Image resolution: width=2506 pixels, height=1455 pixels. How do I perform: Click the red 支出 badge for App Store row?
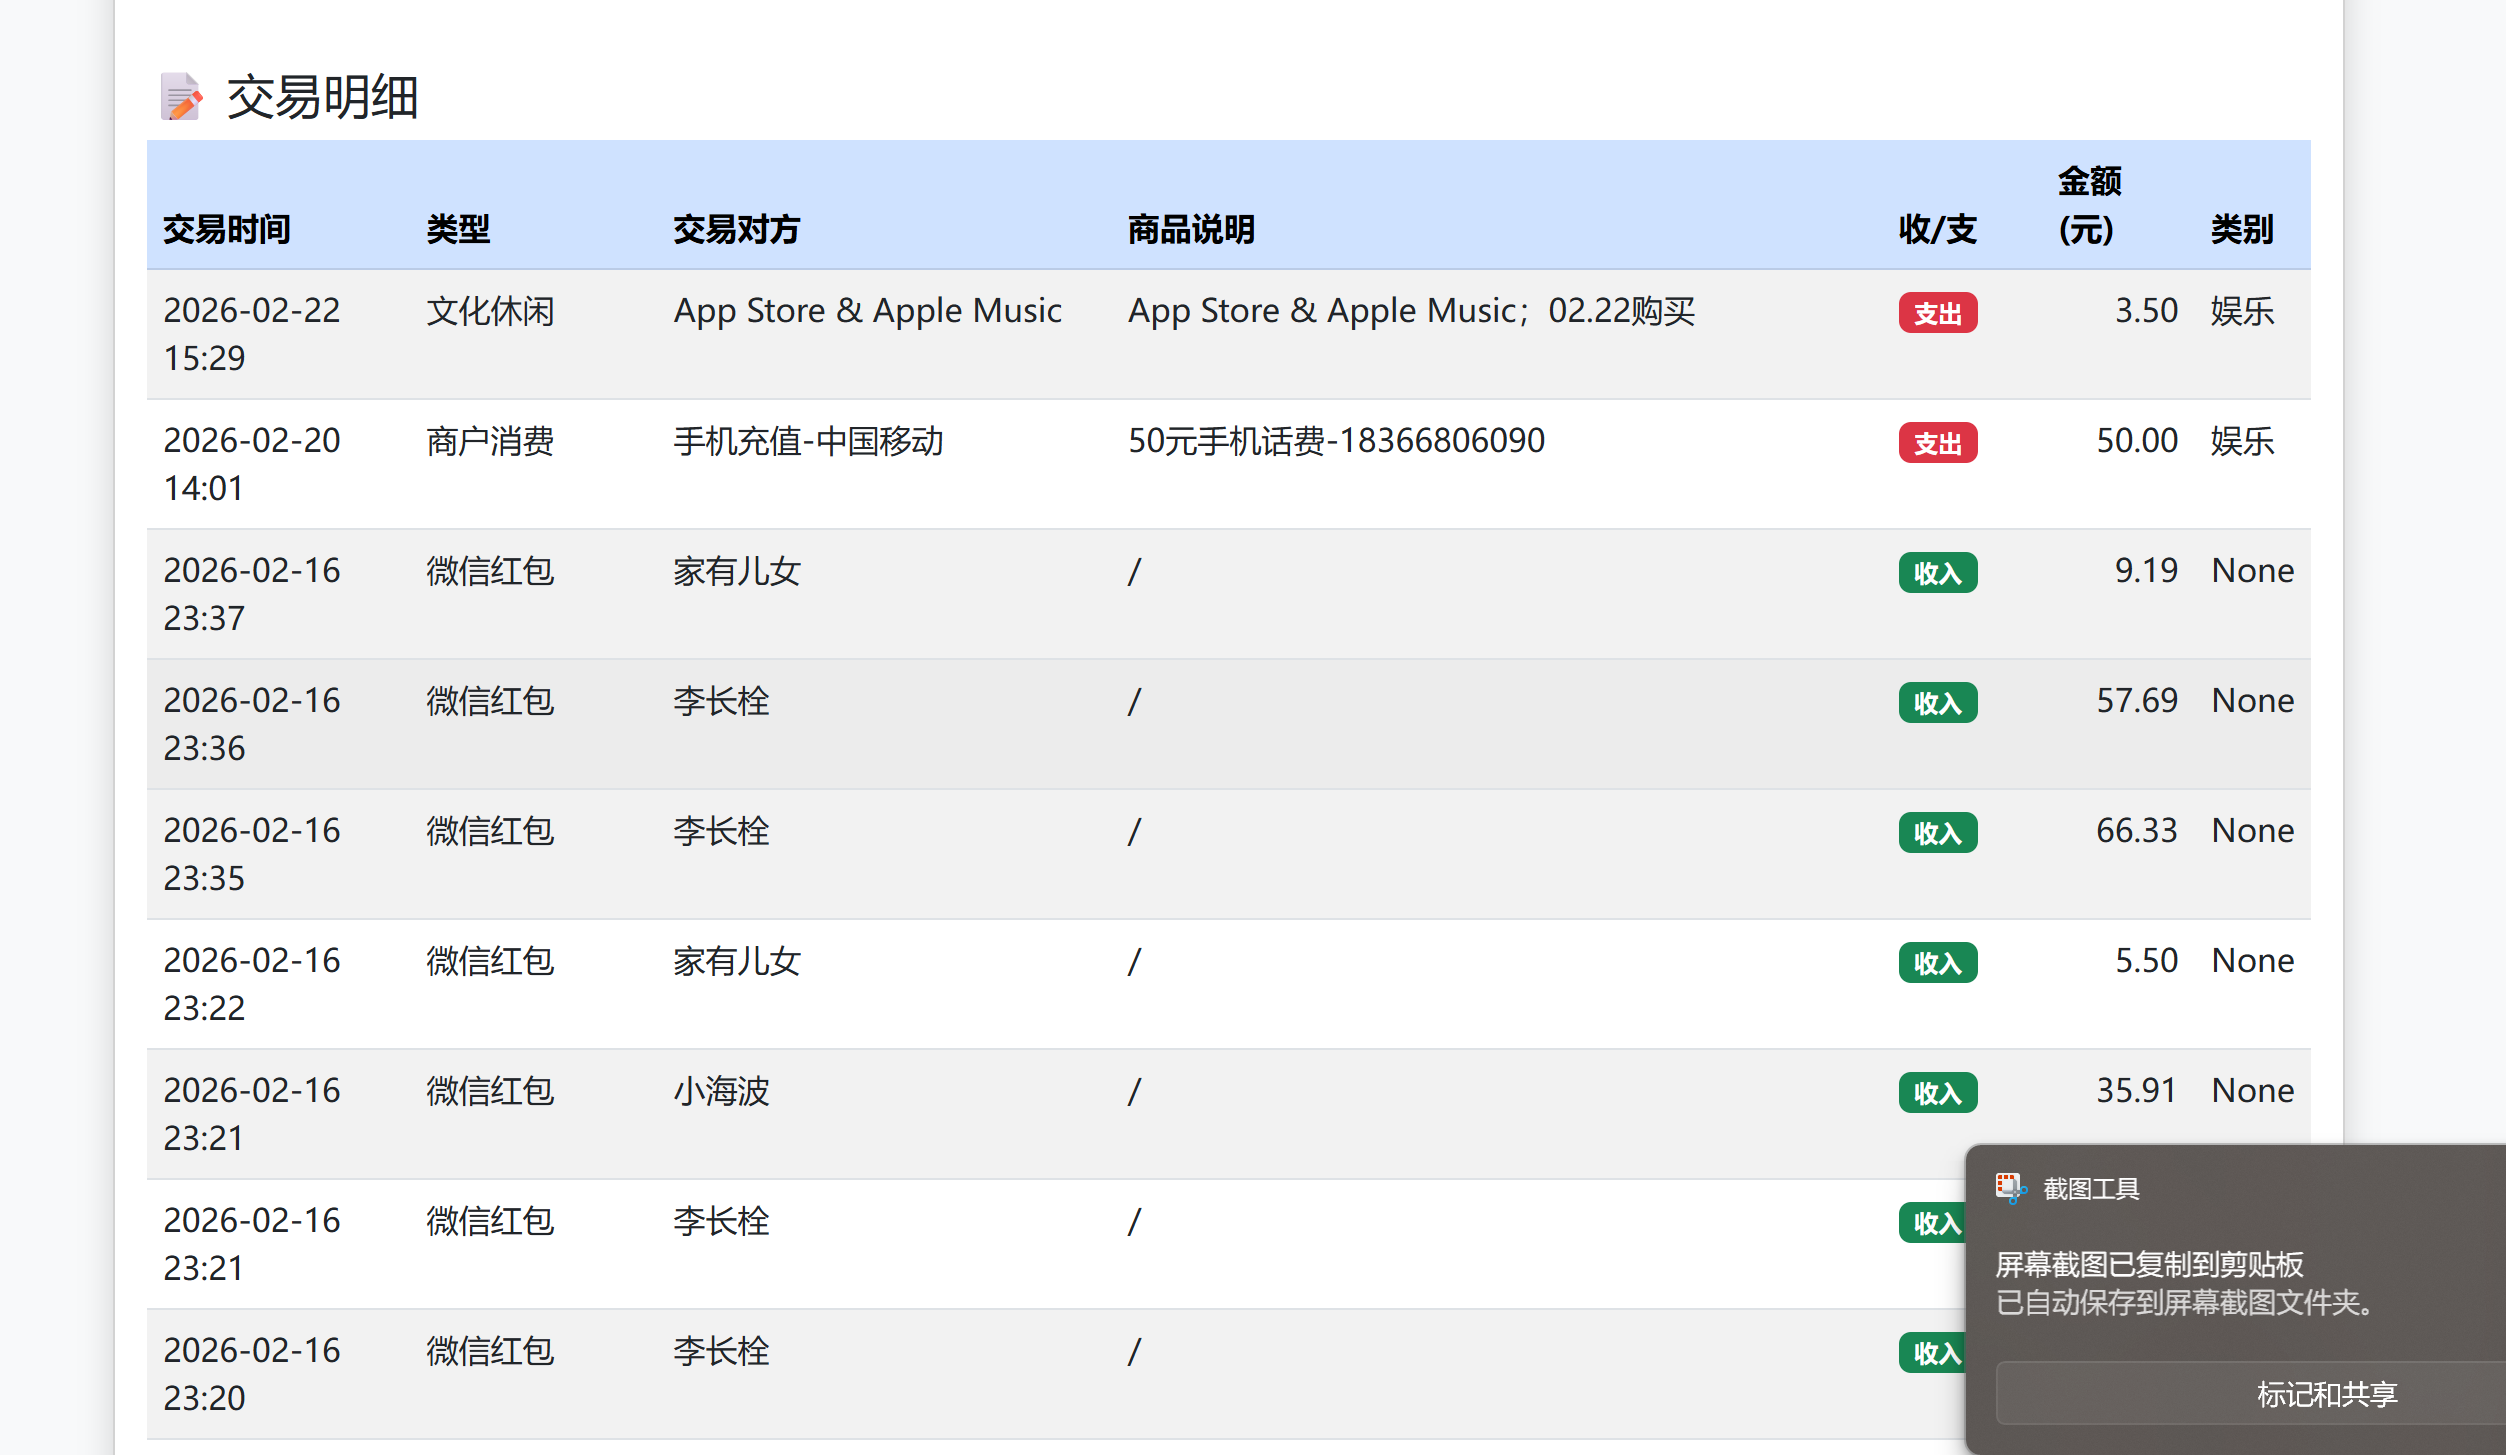click(x=1937, y=313)
